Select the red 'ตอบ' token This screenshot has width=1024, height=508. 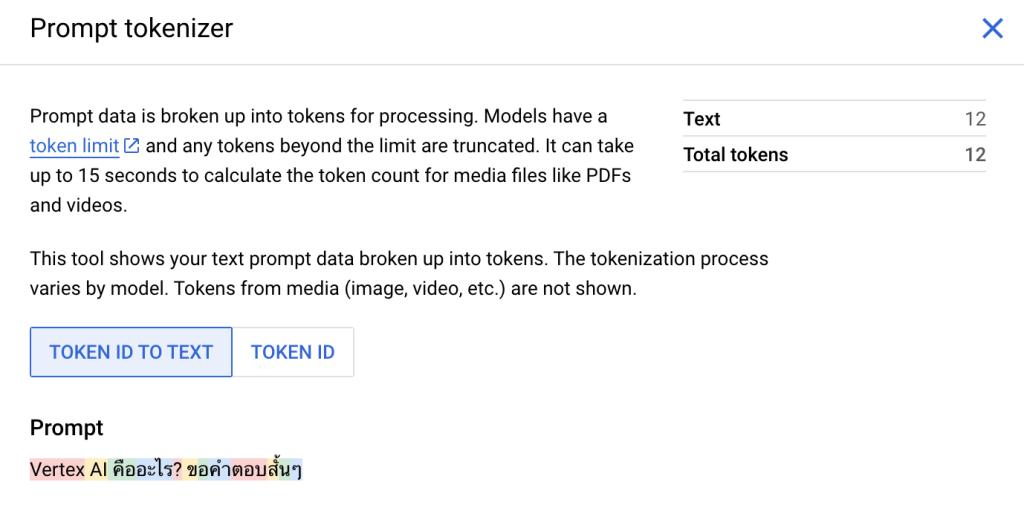(x=249, y=469)
